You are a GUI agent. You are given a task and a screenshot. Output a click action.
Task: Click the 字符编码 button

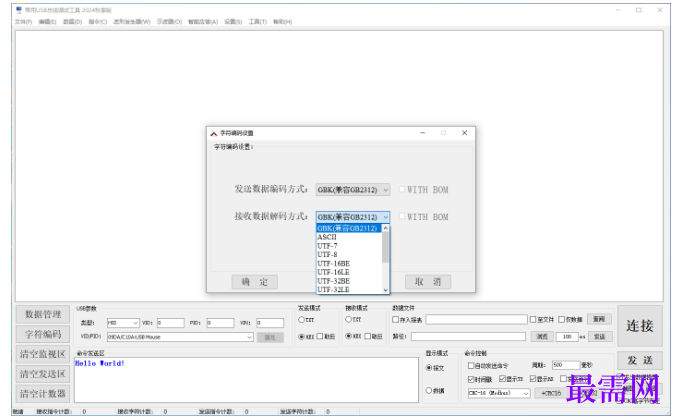(x=43, y=334)
